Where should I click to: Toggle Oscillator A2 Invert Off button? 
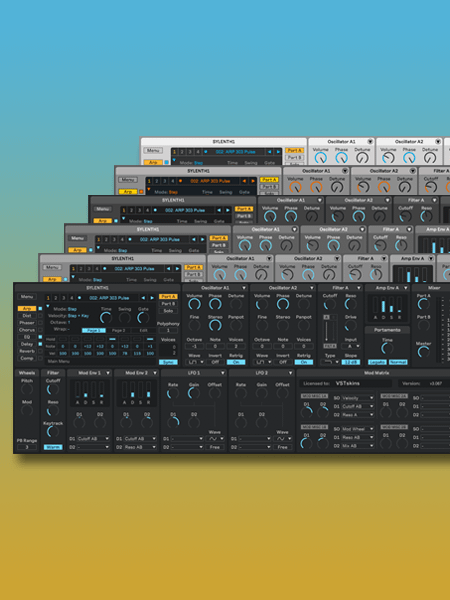[283, 362]
